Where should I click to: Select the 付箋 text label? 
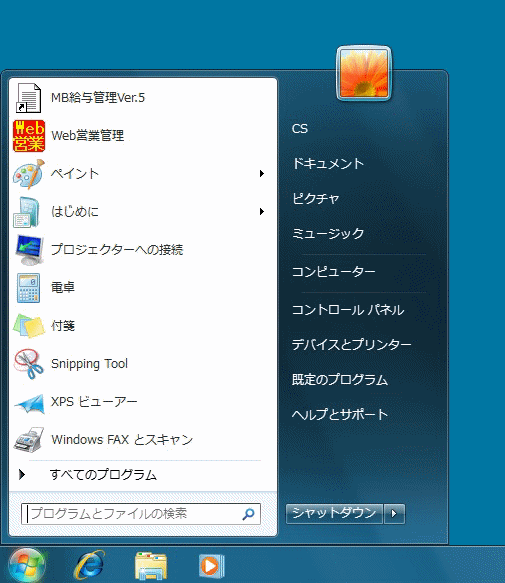coord(63,326)
